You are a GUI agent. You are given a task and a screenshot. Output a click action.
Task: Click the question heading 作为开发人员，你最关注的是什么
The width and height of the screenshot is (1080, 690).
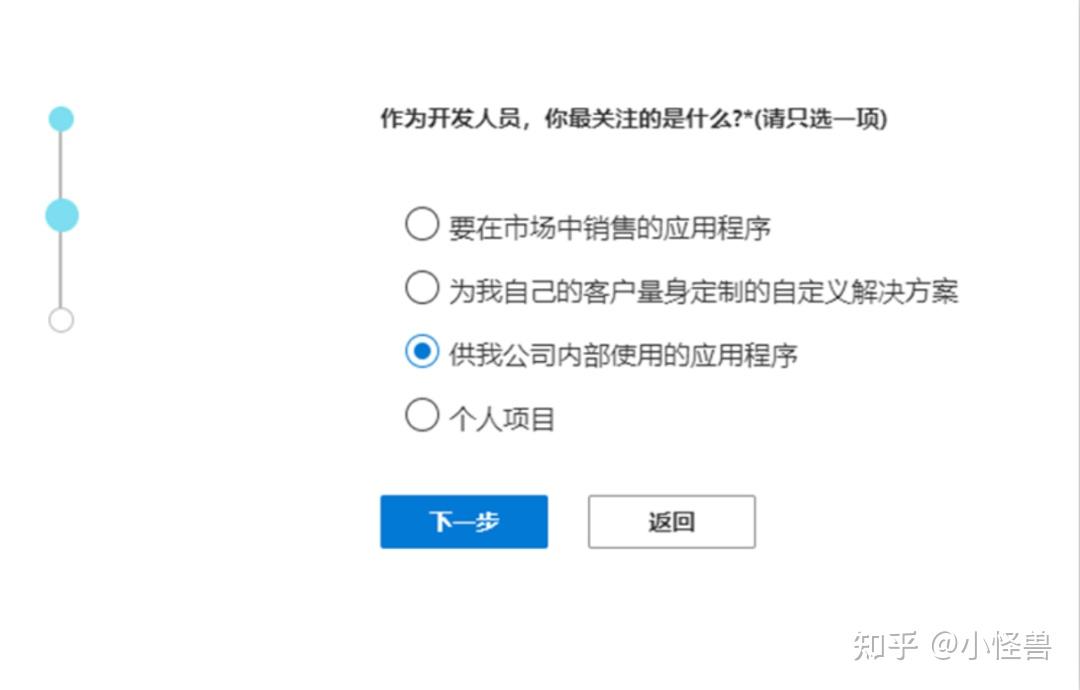(x=557, y=119)
